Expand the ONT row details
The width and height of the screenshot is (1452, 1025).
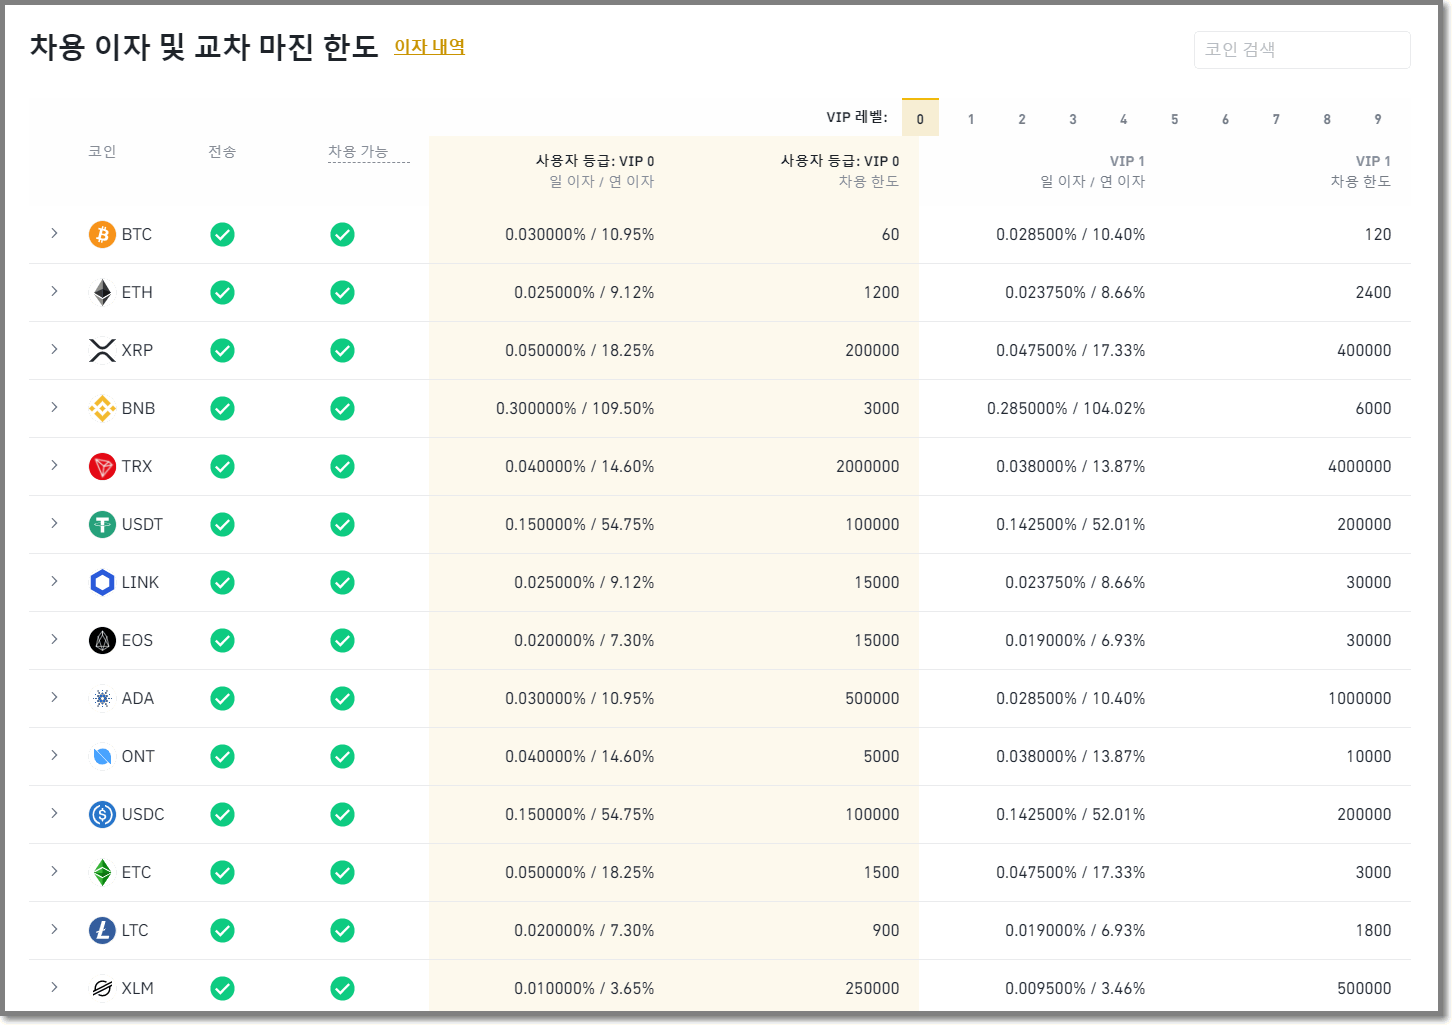click(54, 756)
